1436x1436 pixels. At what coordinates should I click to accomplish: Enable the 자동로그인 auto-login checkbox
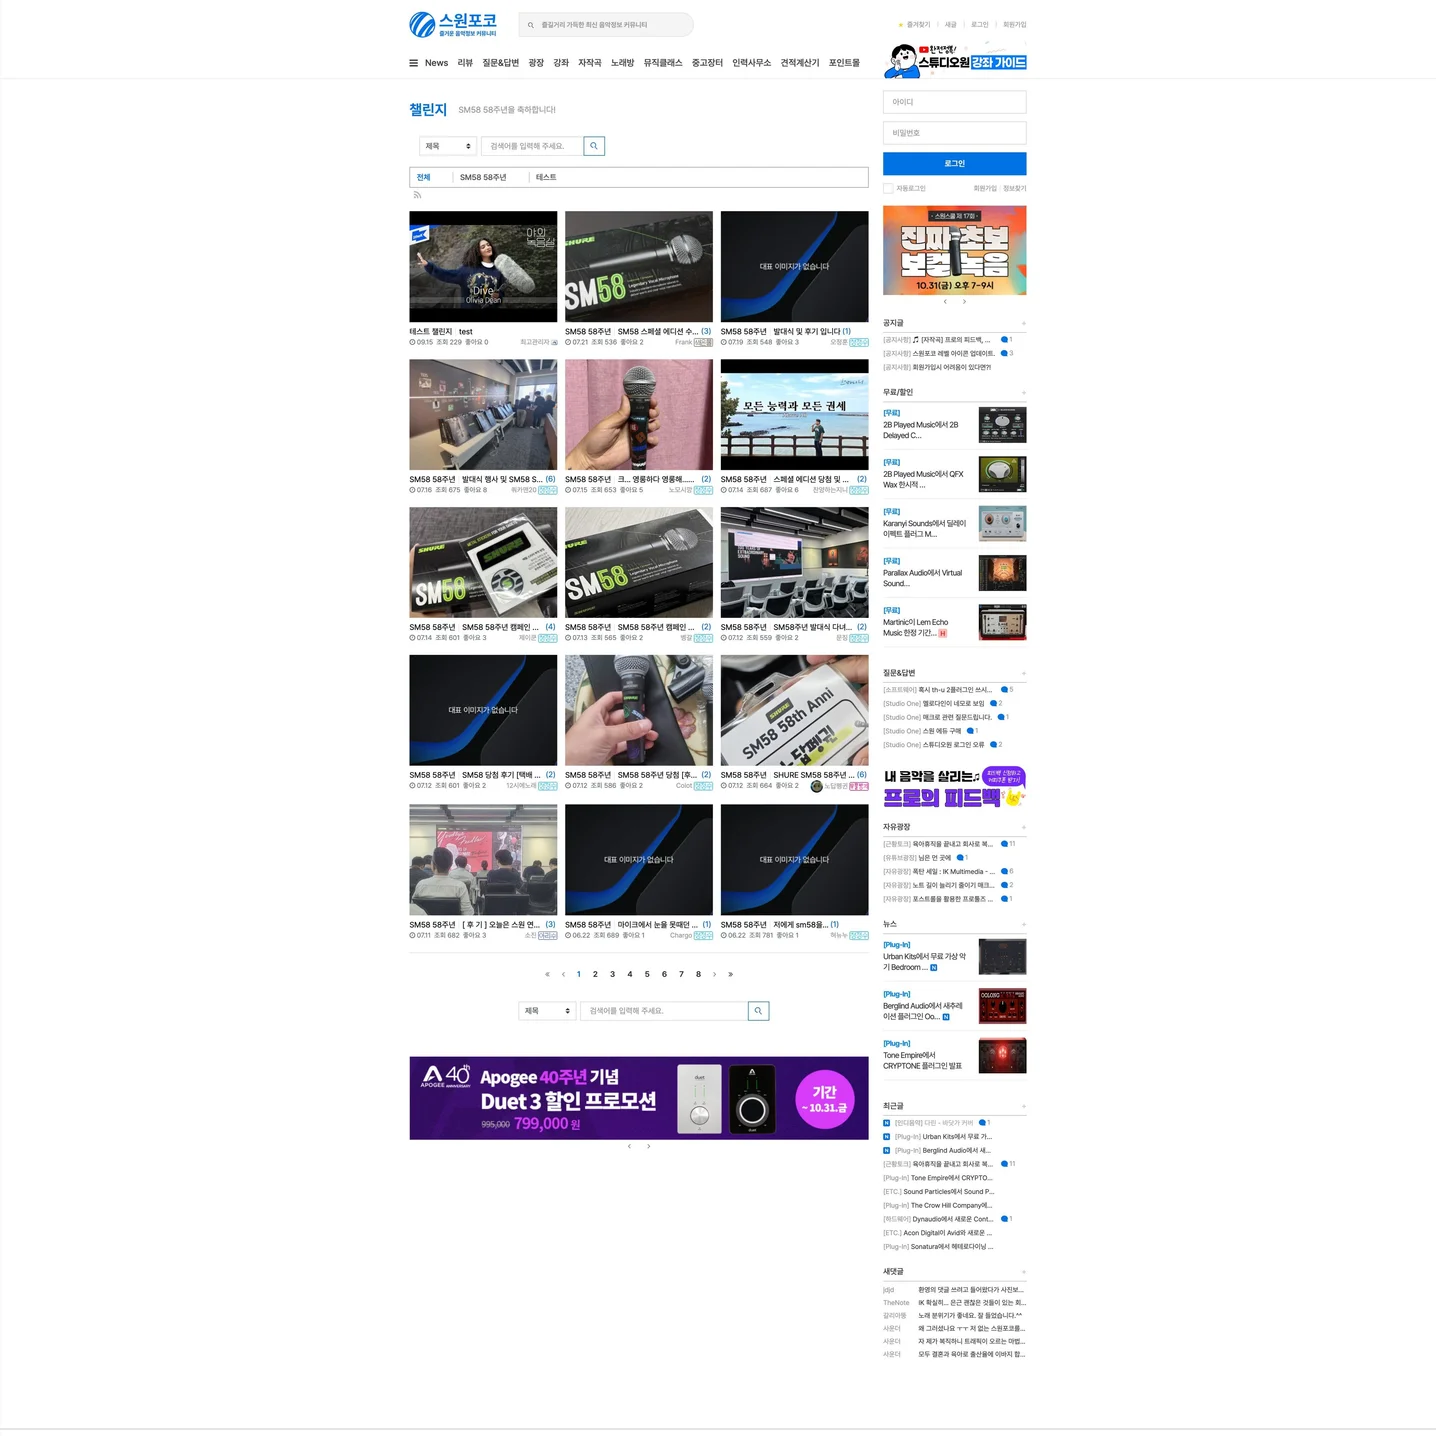point(888,188)
